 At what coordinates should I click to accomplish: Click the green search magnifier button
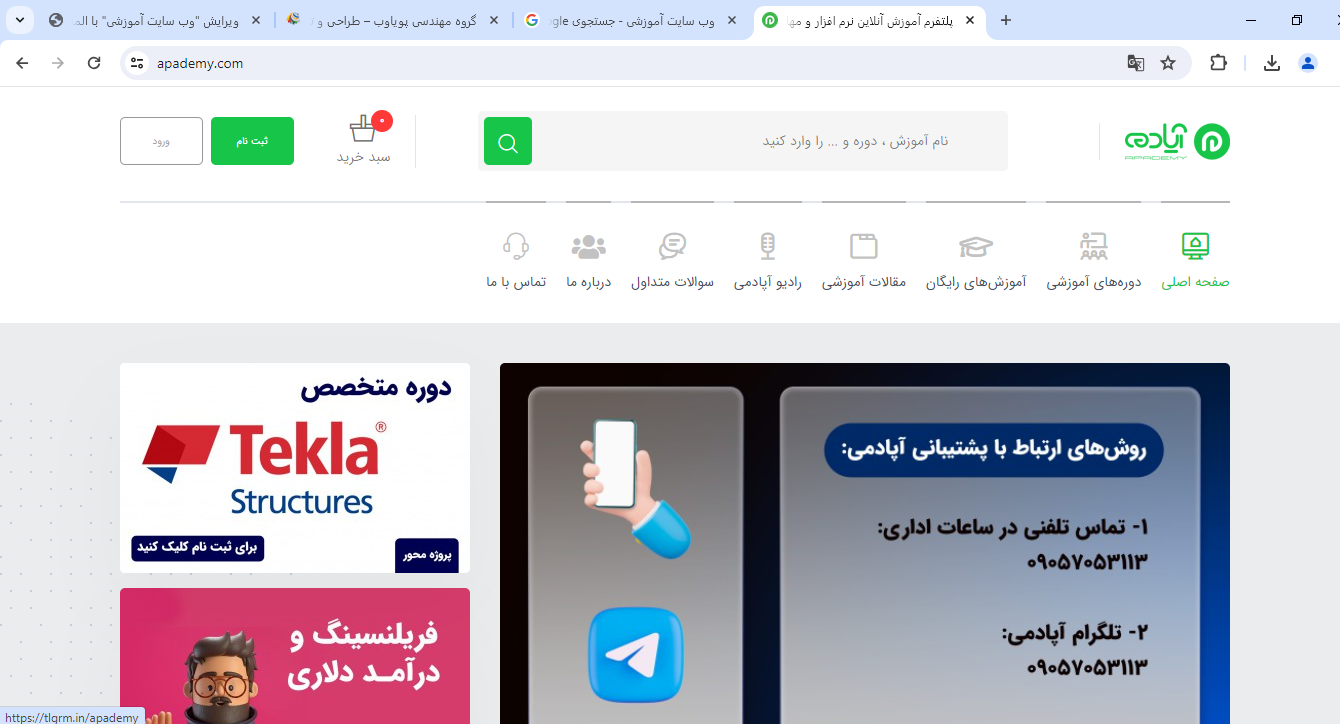pyautogui.click(x=508, y=141)
